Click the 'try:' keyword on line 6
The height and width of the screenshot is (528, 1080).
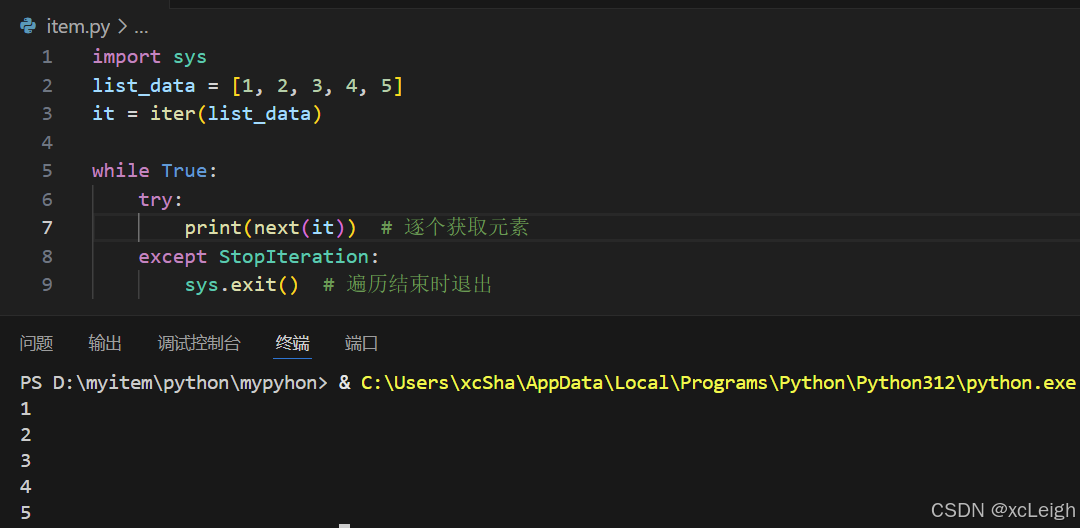point(160,200)
